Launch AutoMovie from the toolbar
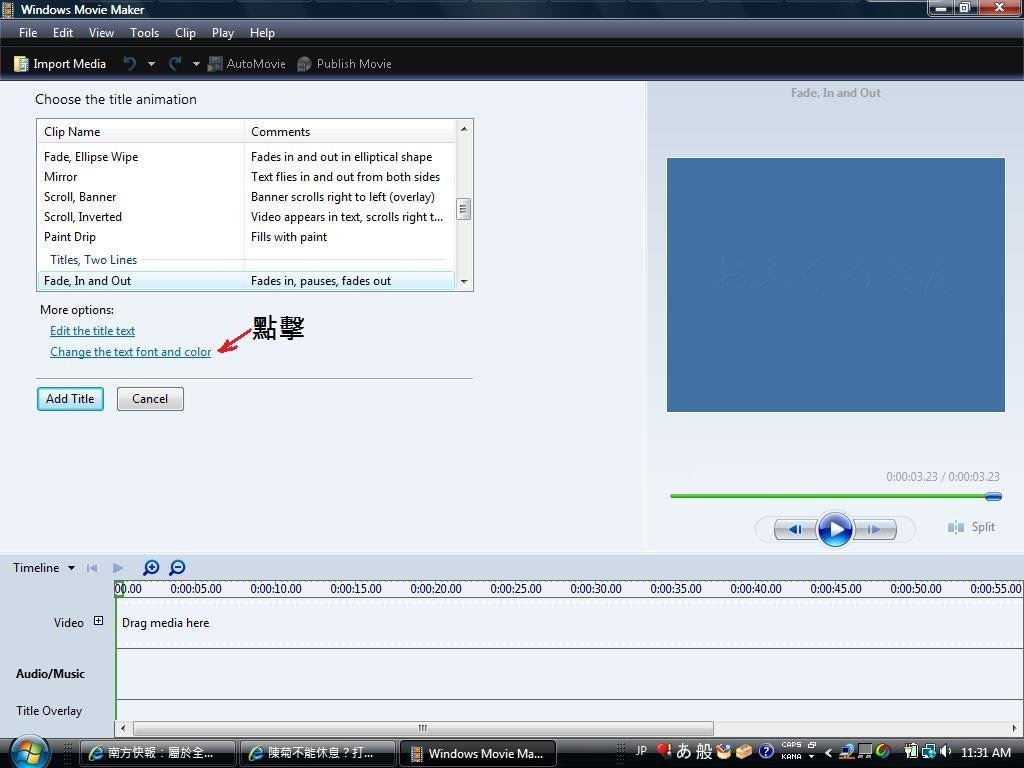The height and width of the screenshot is (768, 1024). click(x=247, y=63)
